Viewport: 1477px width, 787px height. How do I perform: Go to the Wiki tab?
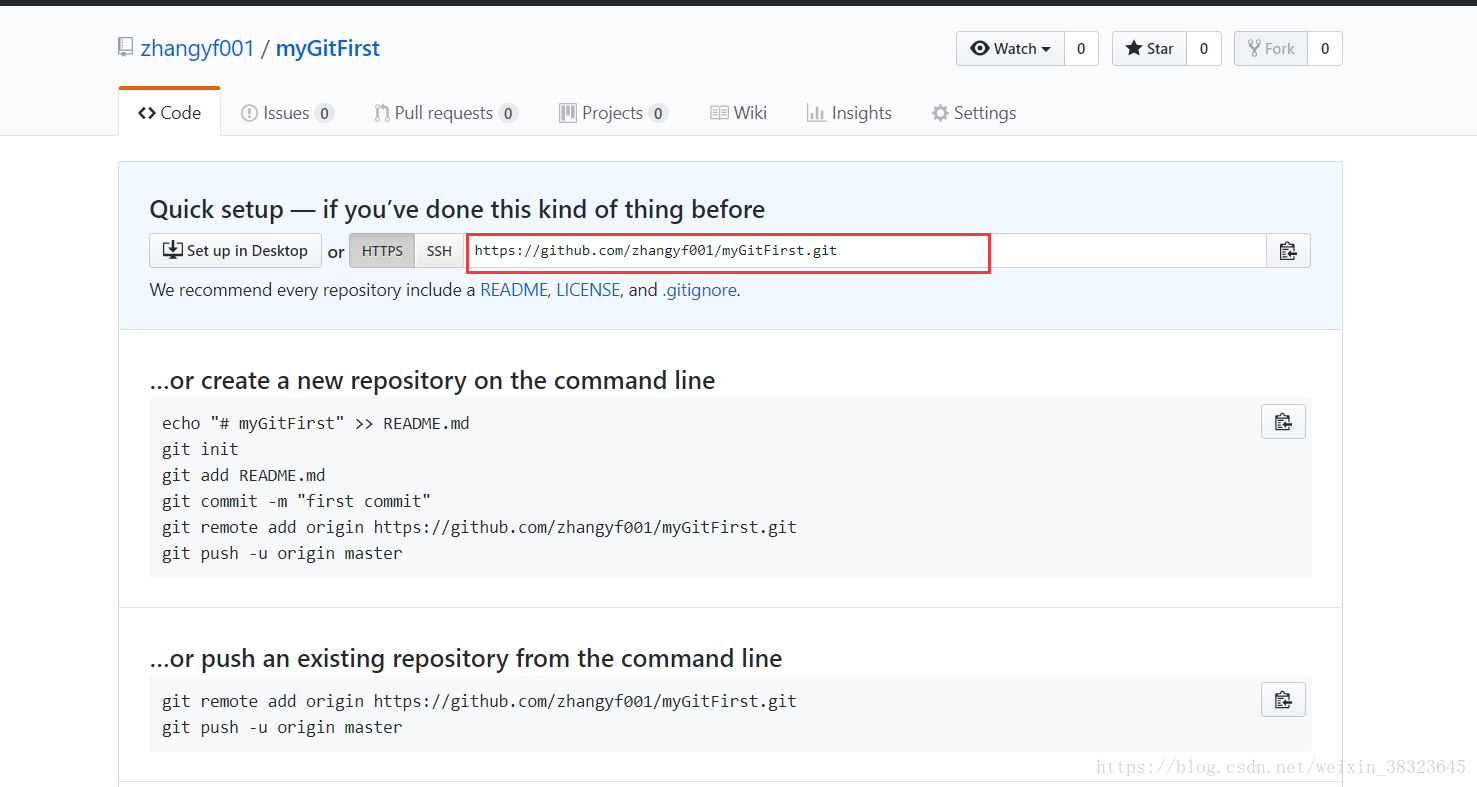pos(738,113)
